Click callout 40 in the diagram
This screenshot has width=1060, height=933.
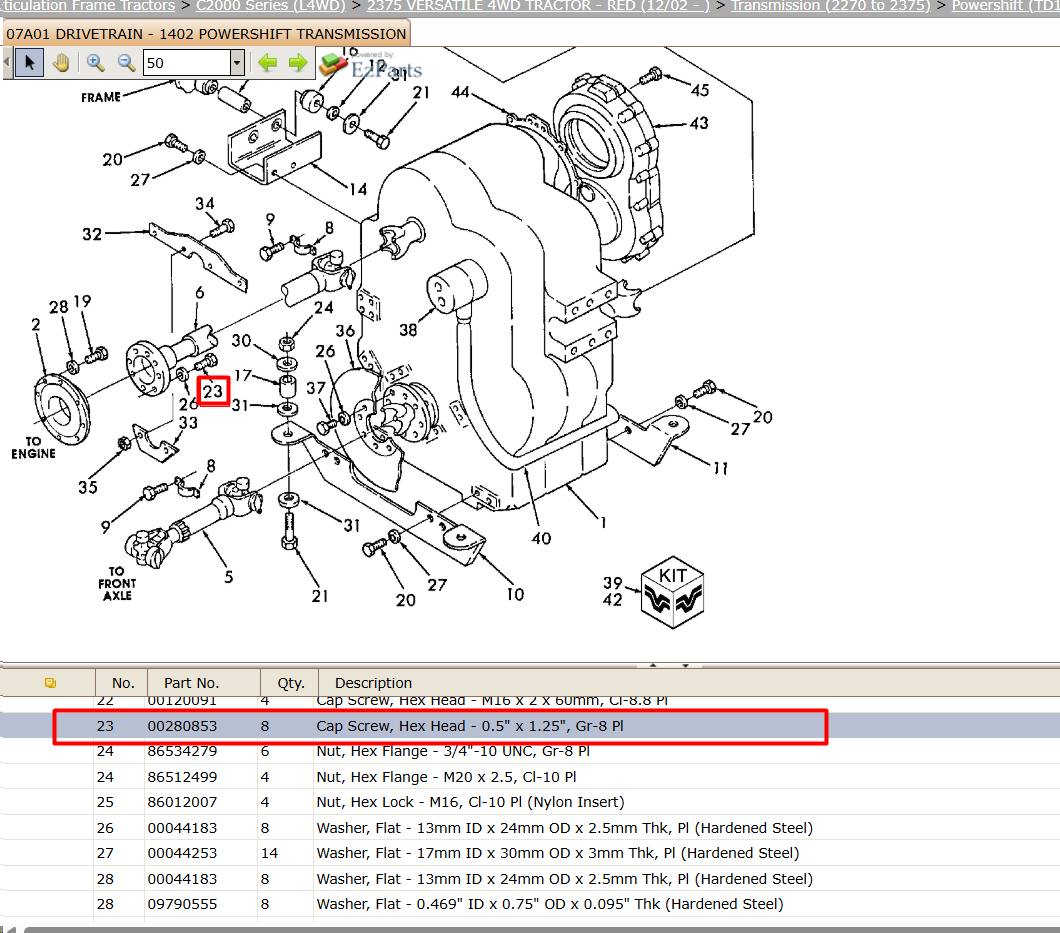click(541, 539)
